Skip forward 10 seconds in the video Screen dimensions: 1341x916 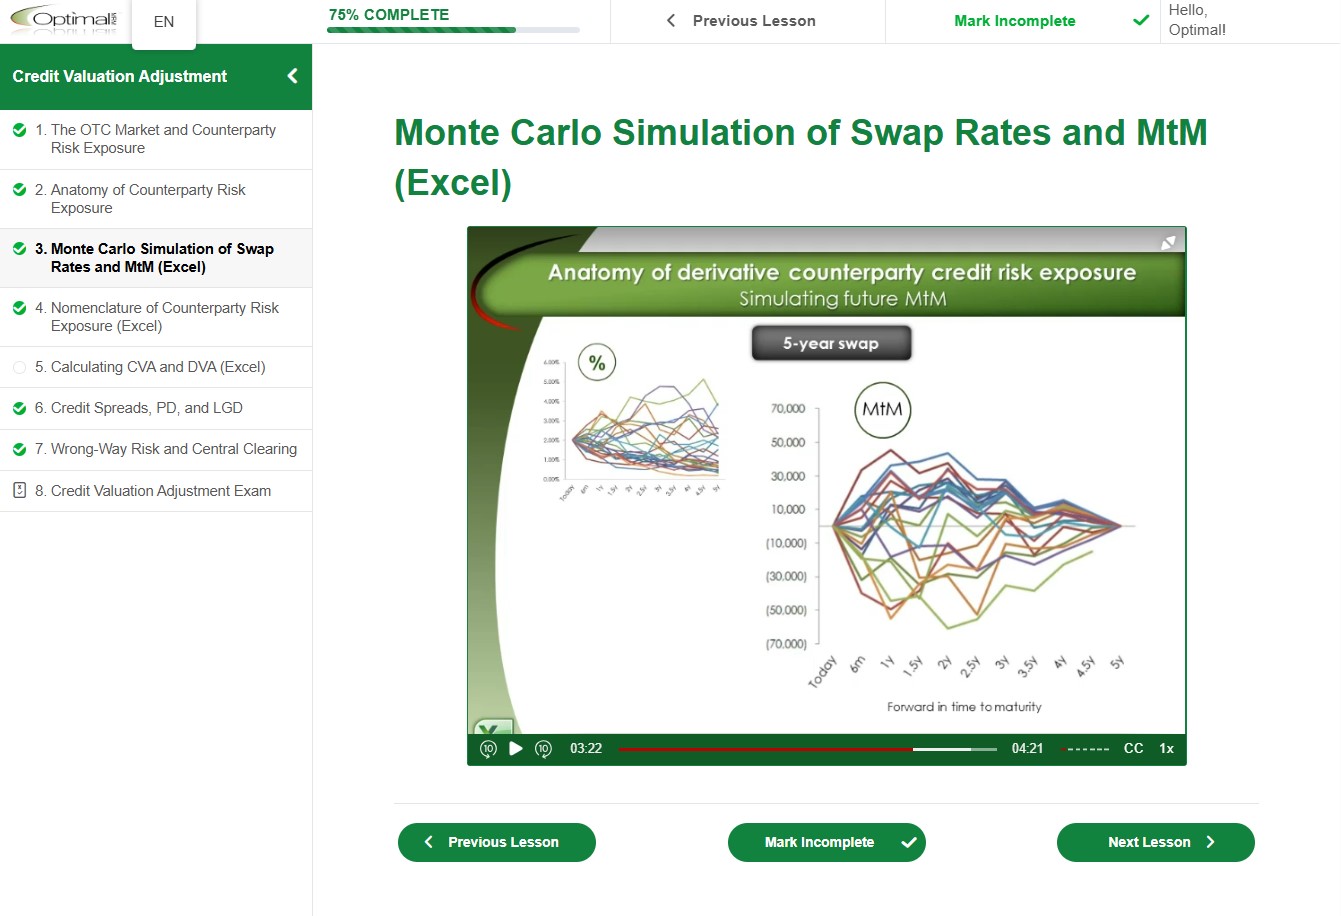tap(543, 748)
